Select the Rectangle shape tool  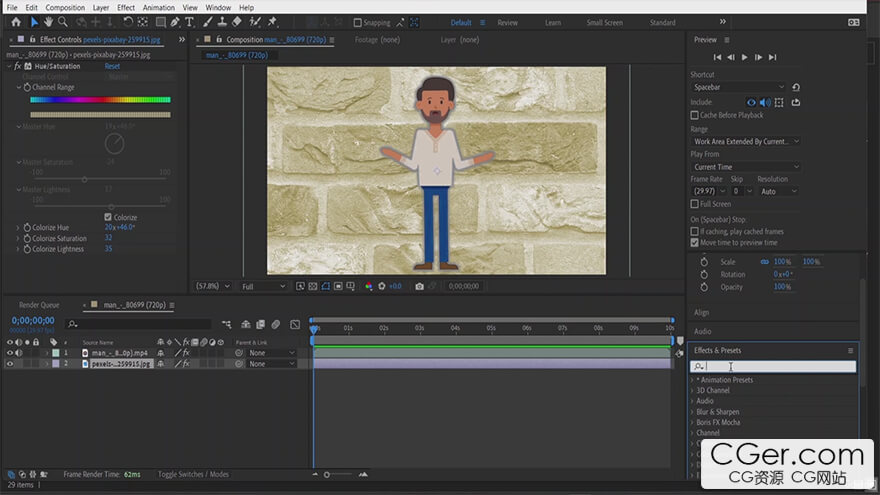(161, 22)
